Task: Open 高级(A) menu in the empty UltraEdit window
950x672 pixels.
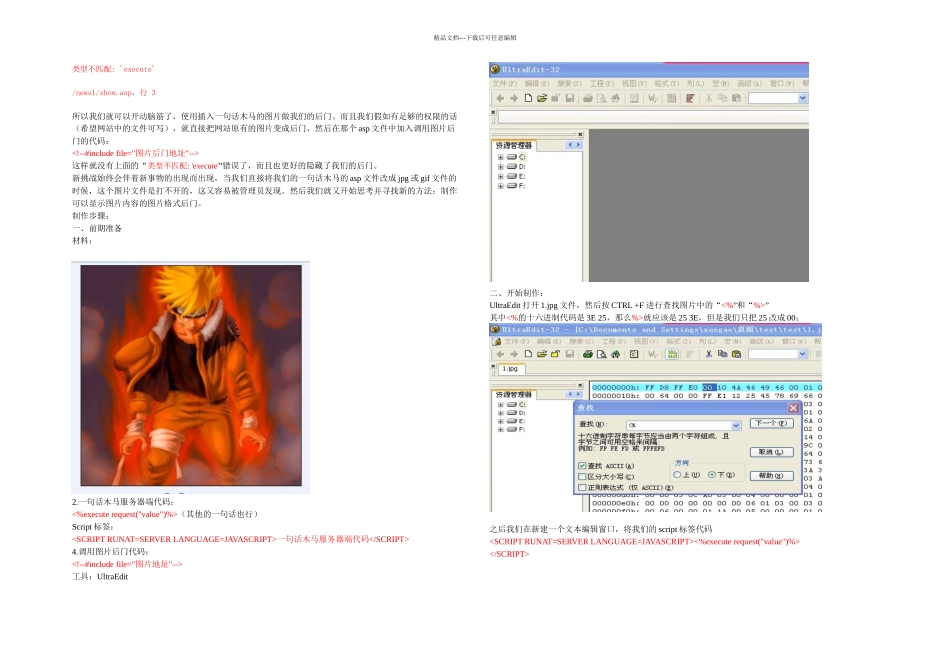Action: 749,84
